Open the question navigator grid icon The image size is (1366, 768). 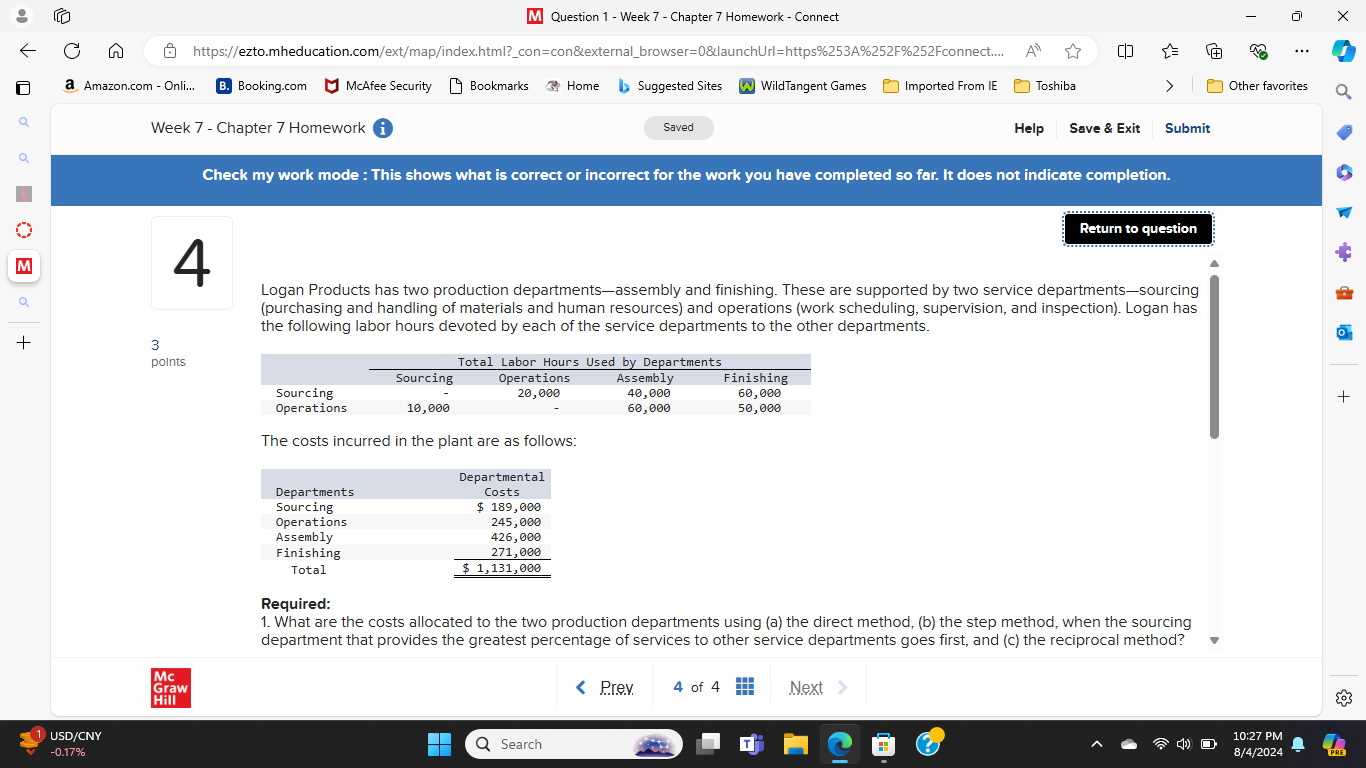[745, 687]
